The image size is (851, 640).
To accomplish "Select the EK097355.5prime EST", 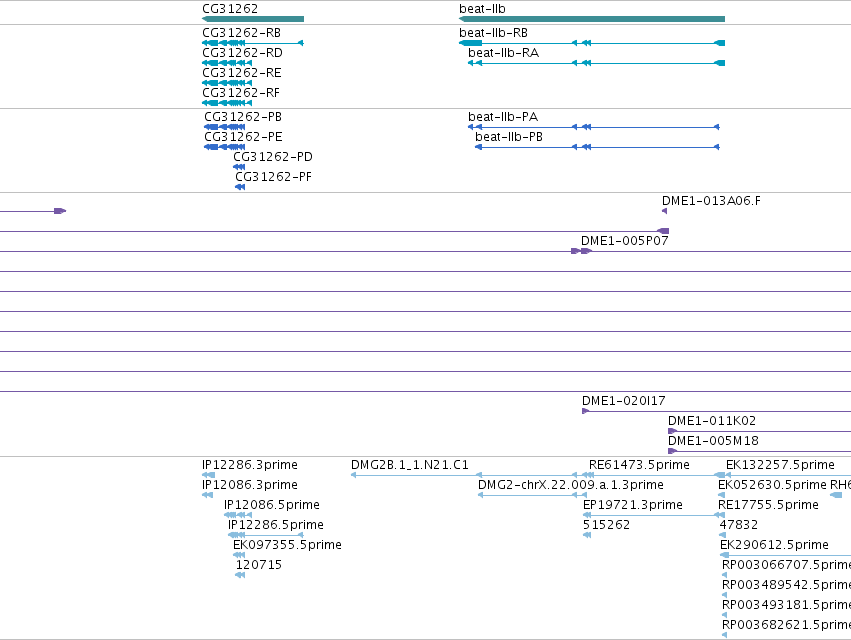I will point(287,546).
